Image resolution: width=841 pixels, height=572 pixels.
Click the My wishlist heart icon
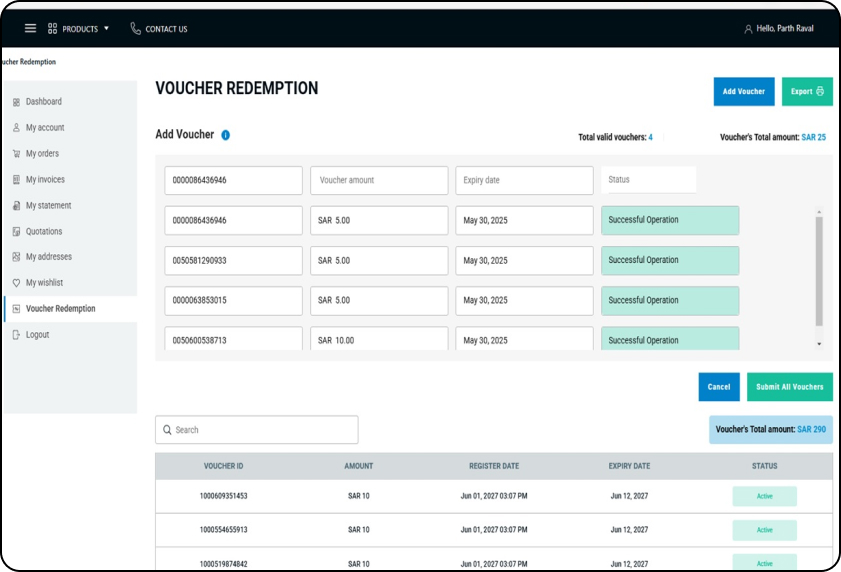pyautogui.click(x=16, y=283)
